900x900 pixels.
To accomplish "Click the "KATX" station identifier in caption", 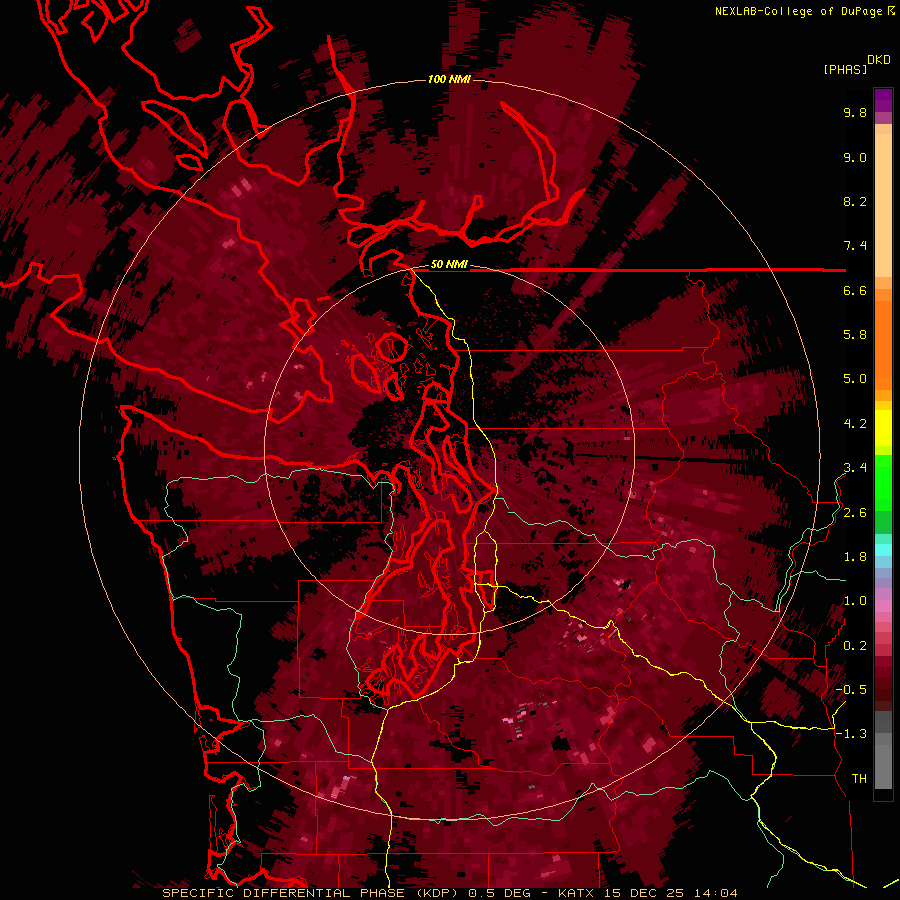I will tap(577, 893).
